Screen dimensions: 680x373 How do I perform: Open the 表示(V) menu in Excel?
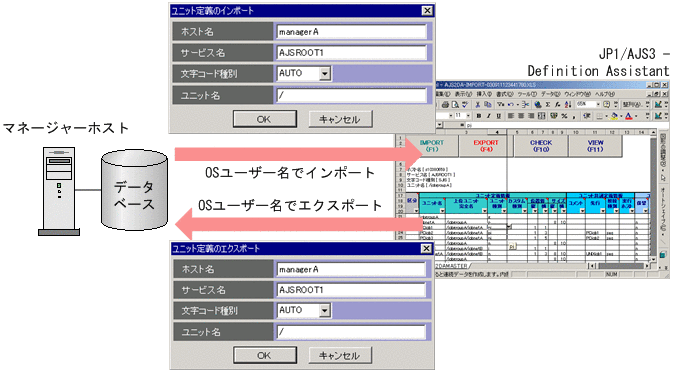pos(464,94)
